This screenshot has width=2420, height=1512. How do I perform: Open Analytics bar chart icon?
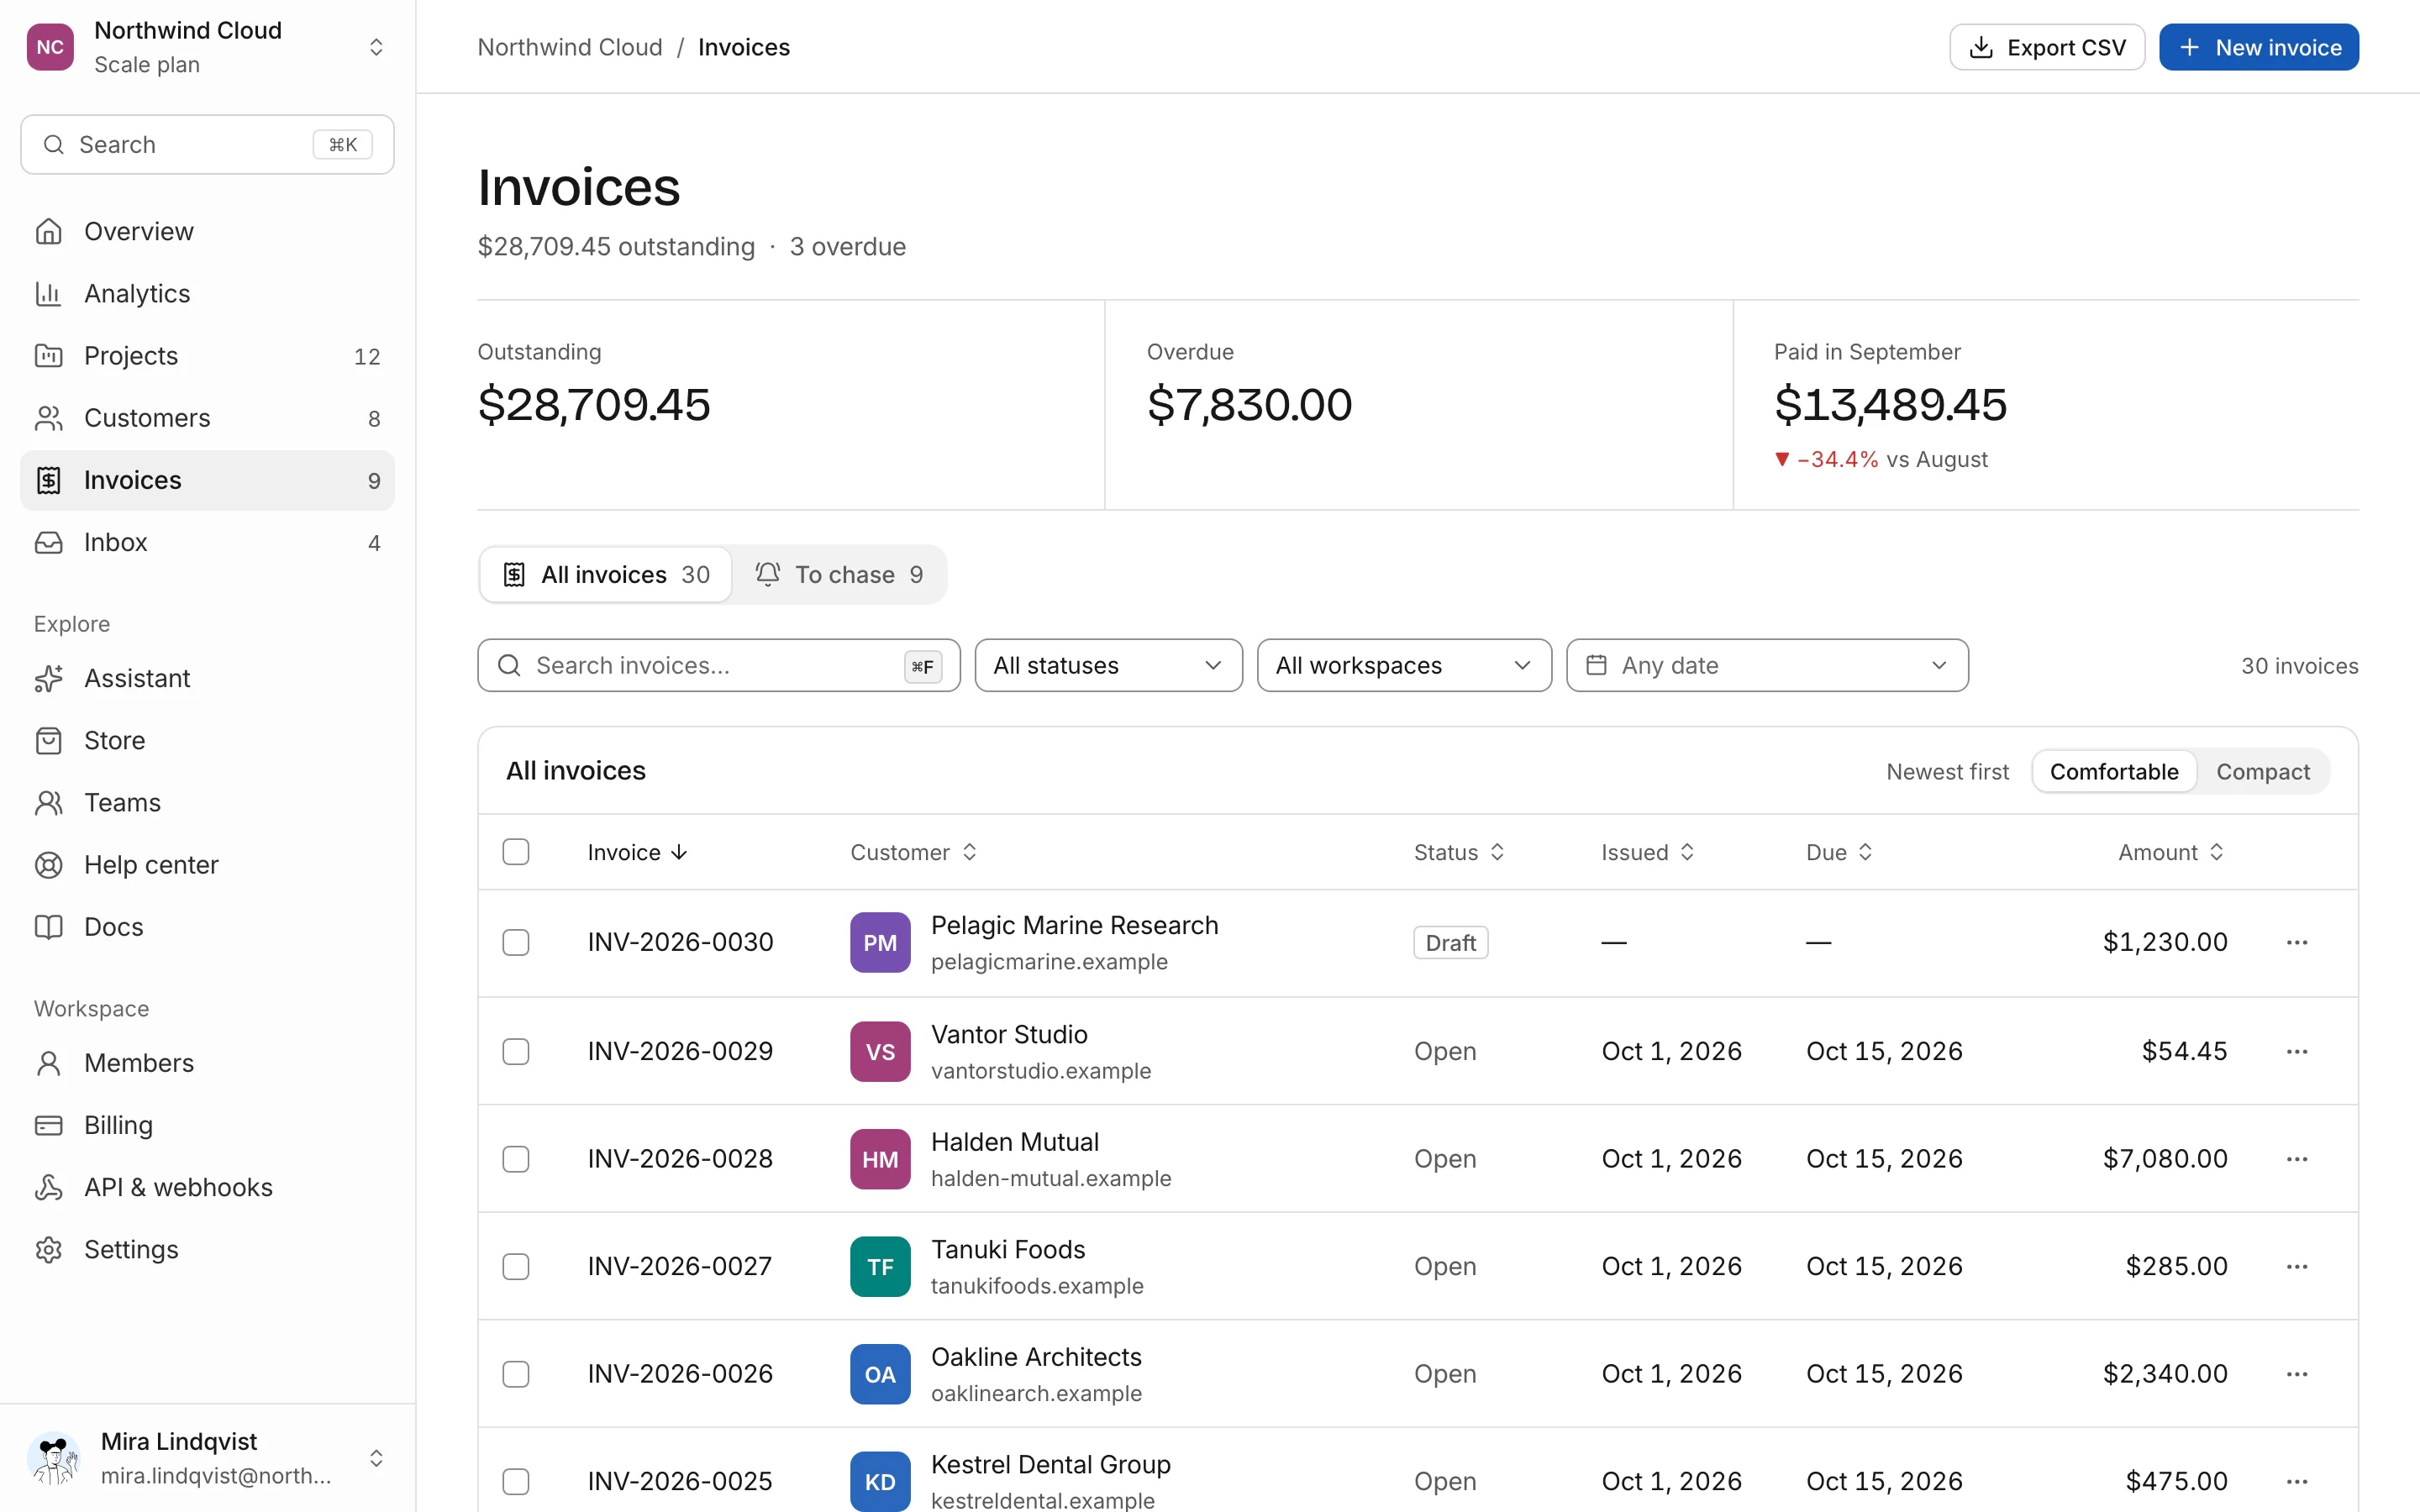(x=48, y=293)
